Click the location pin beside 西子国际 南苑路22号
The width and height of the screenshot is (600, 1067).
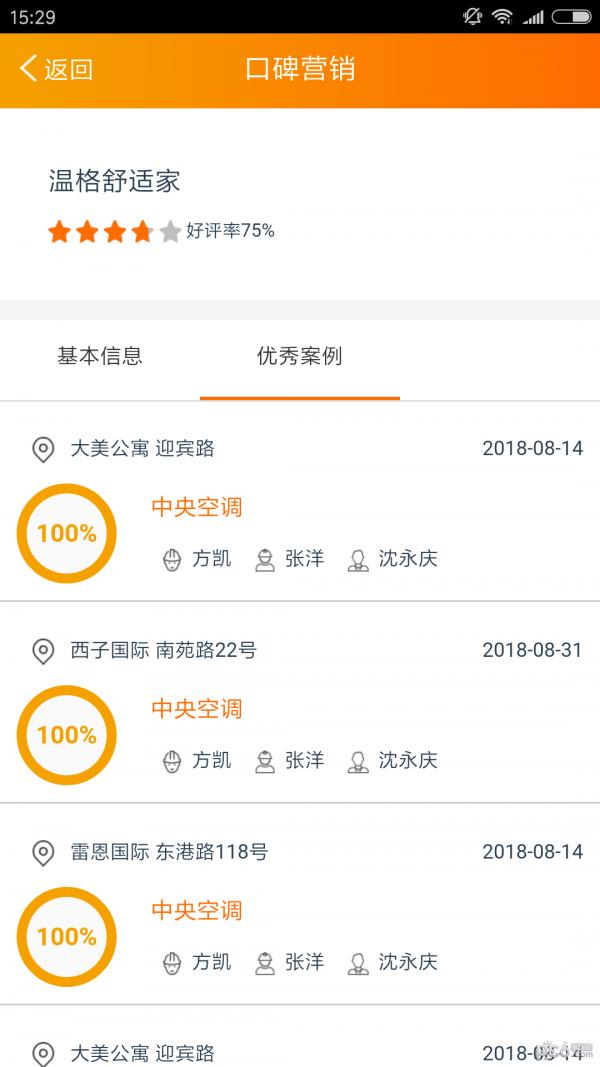[43, 651]
